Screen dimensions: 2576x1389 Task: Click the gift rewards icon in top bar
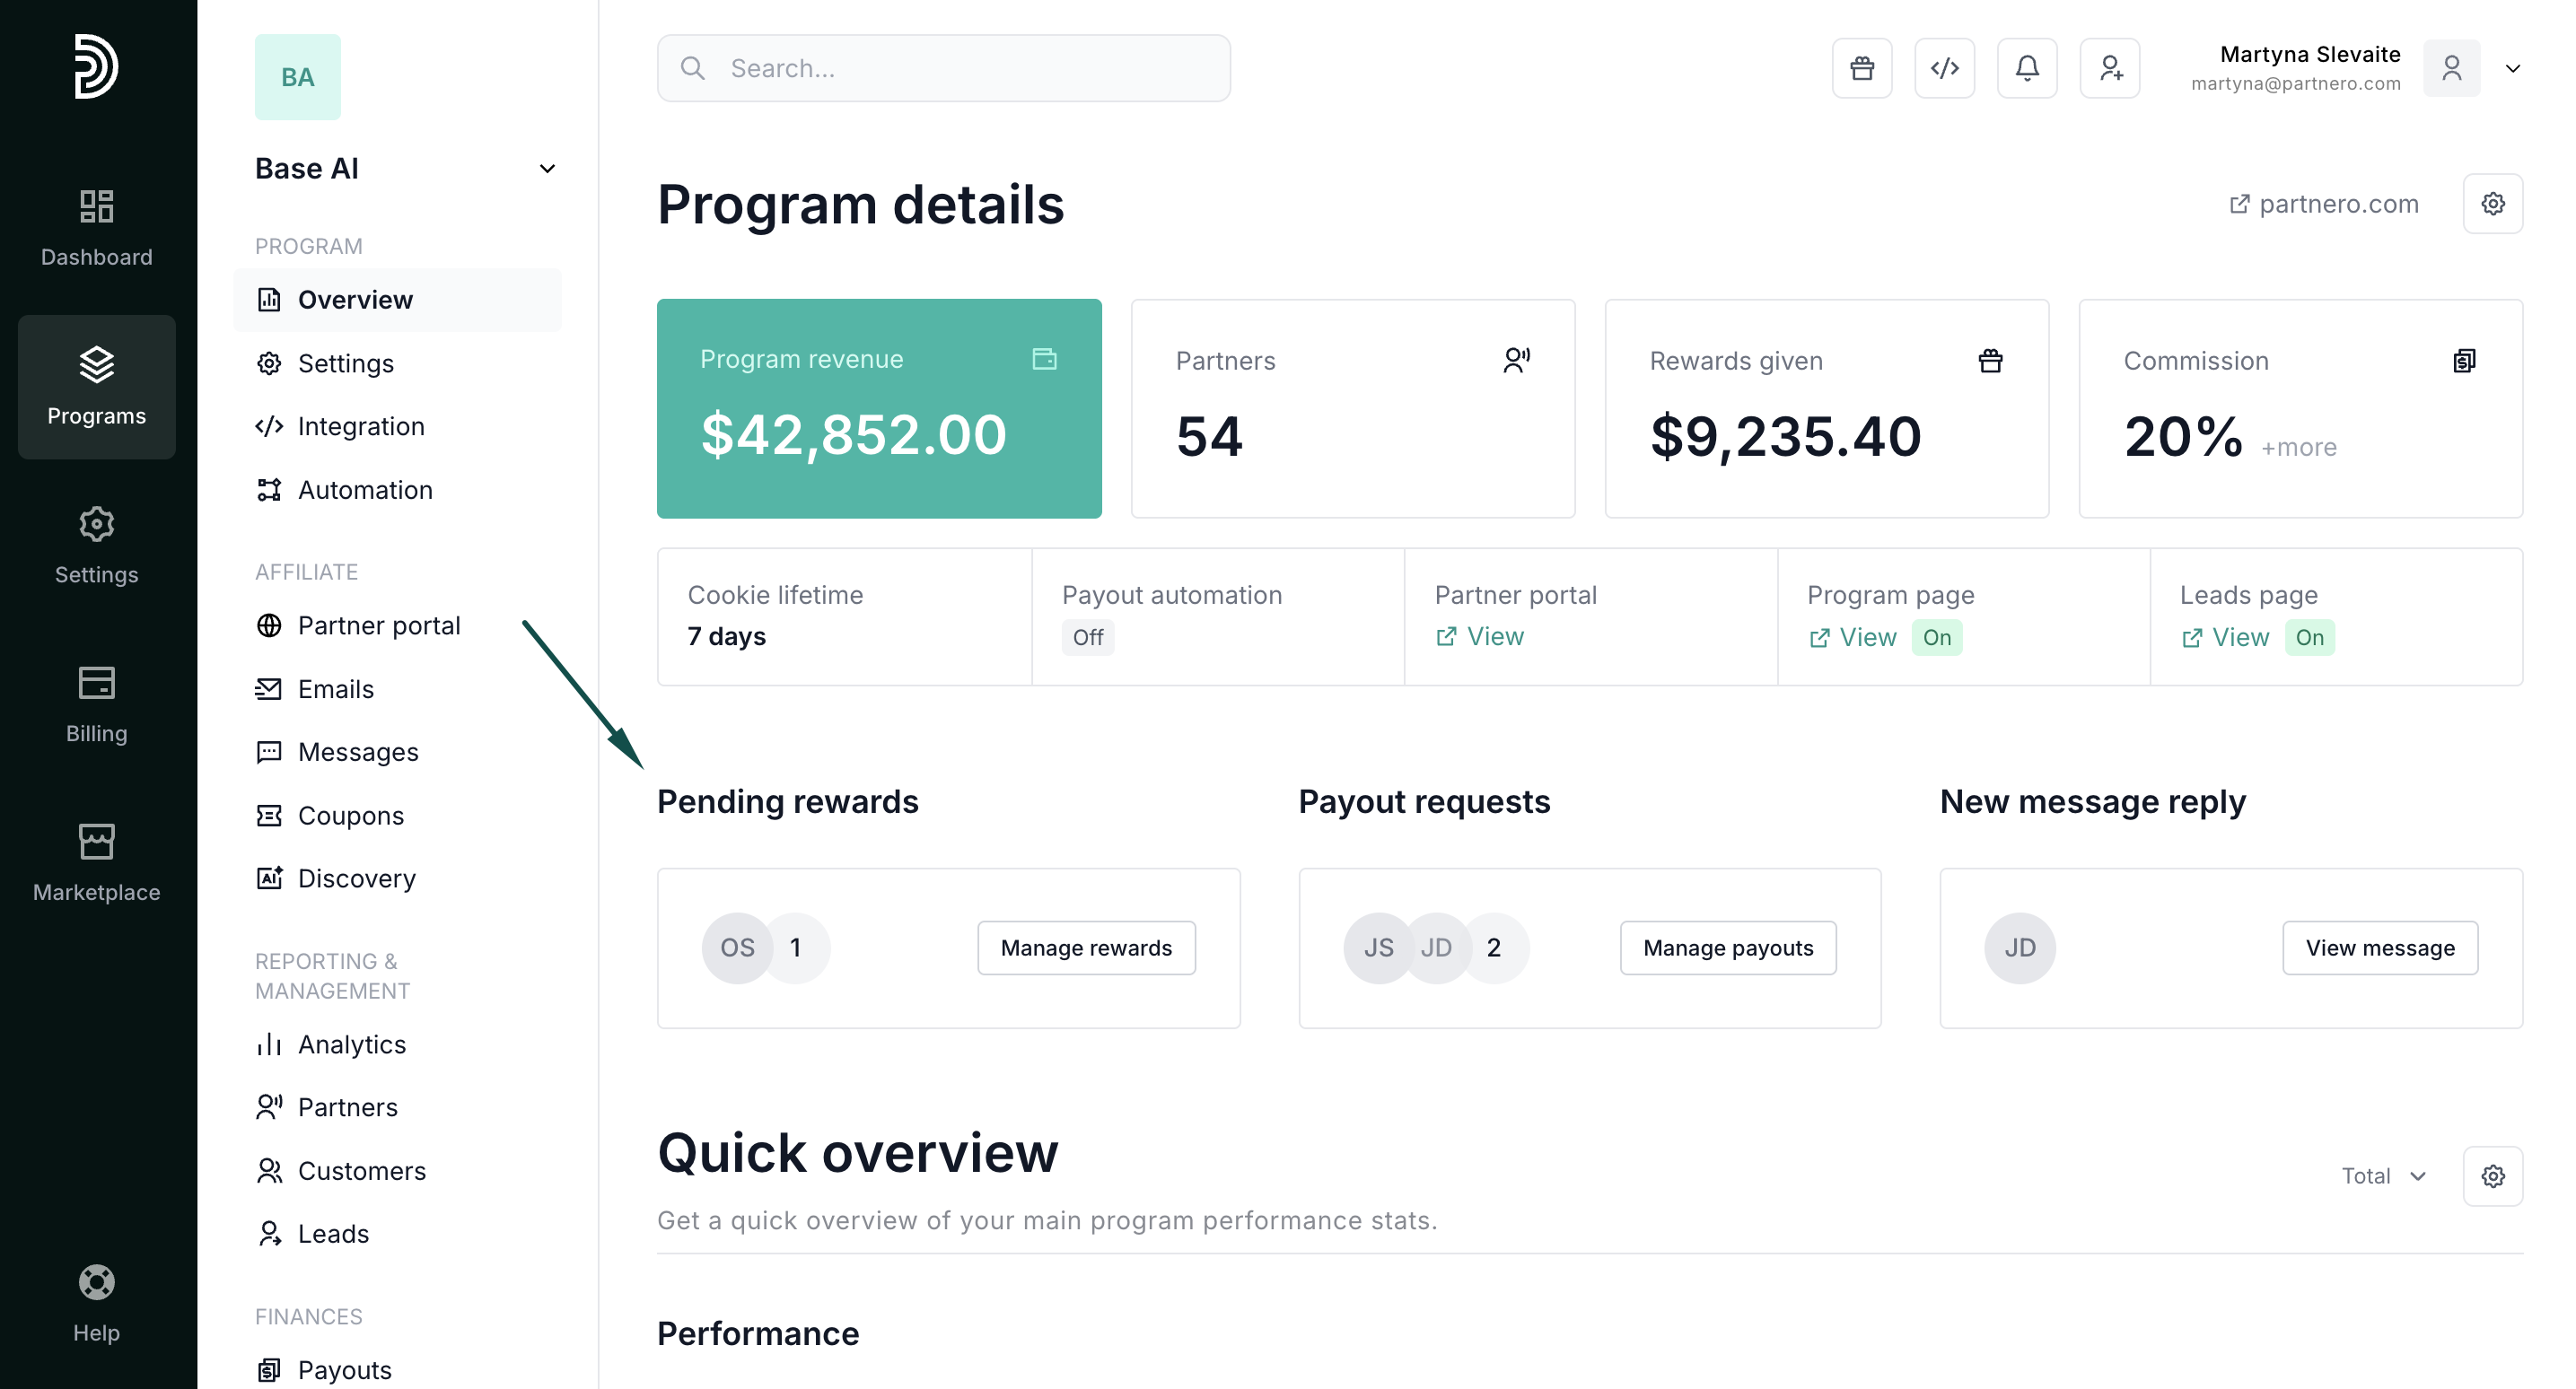tap(1861, 68)
